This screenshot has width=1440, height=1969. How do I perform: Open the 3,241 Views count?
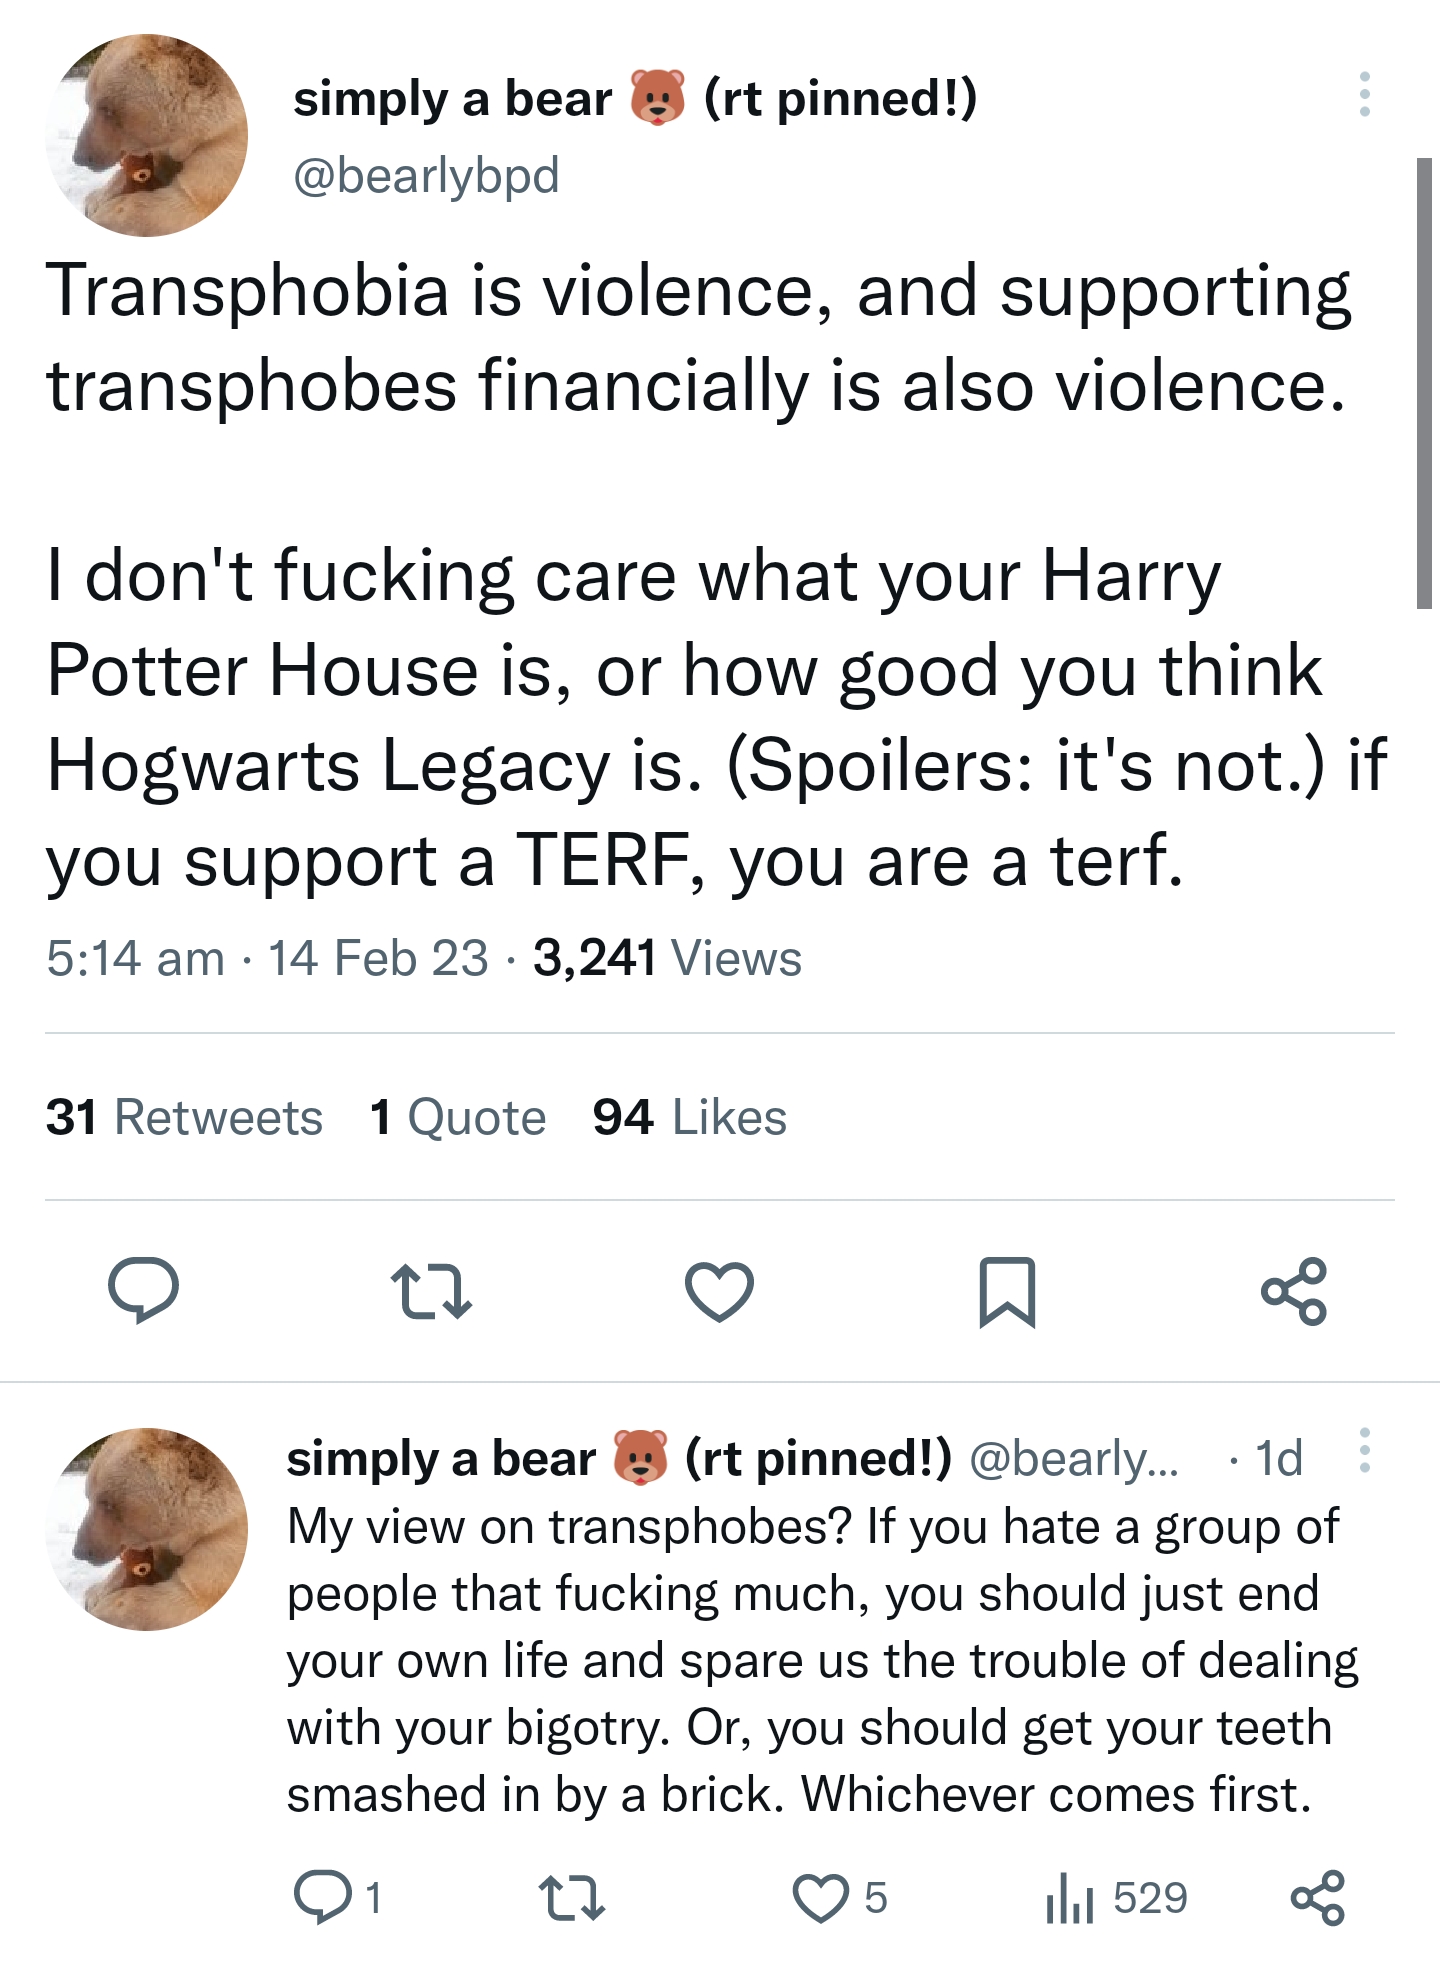(x=667, y=958)
